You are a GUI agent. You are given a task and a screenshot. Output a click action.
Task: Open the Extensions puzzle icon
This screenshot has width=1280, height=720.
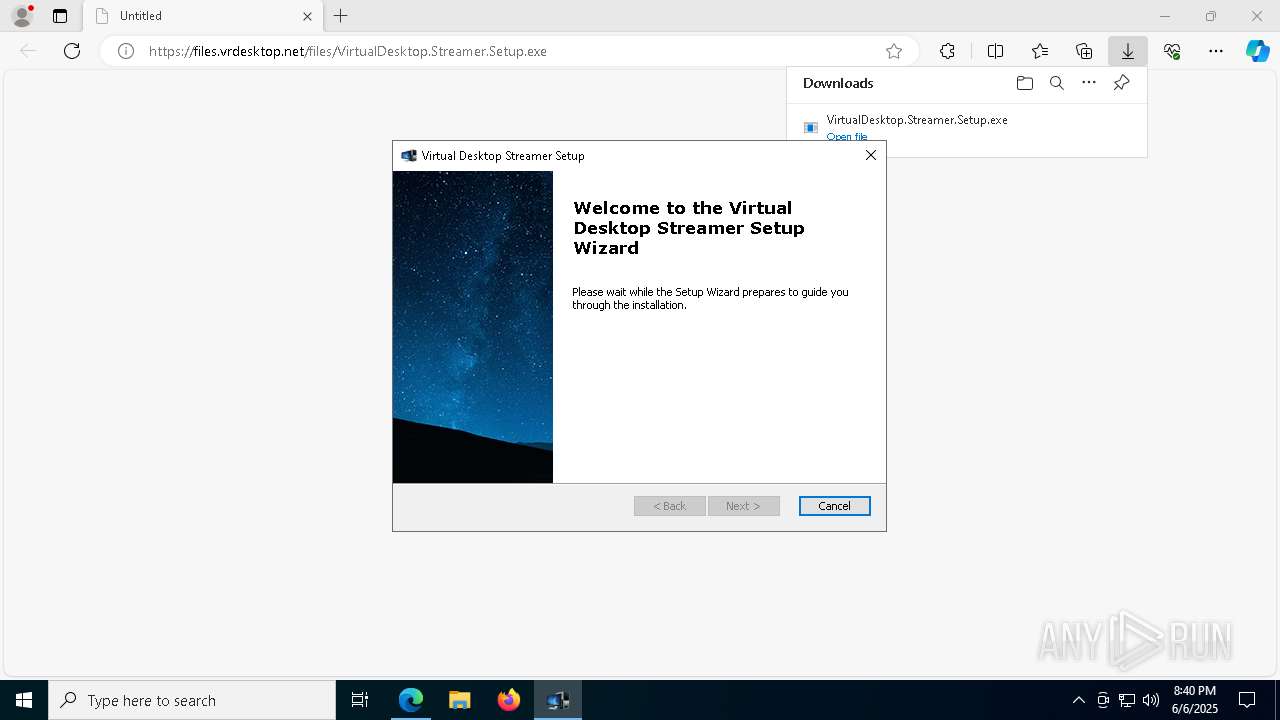(x=947, y=51)
